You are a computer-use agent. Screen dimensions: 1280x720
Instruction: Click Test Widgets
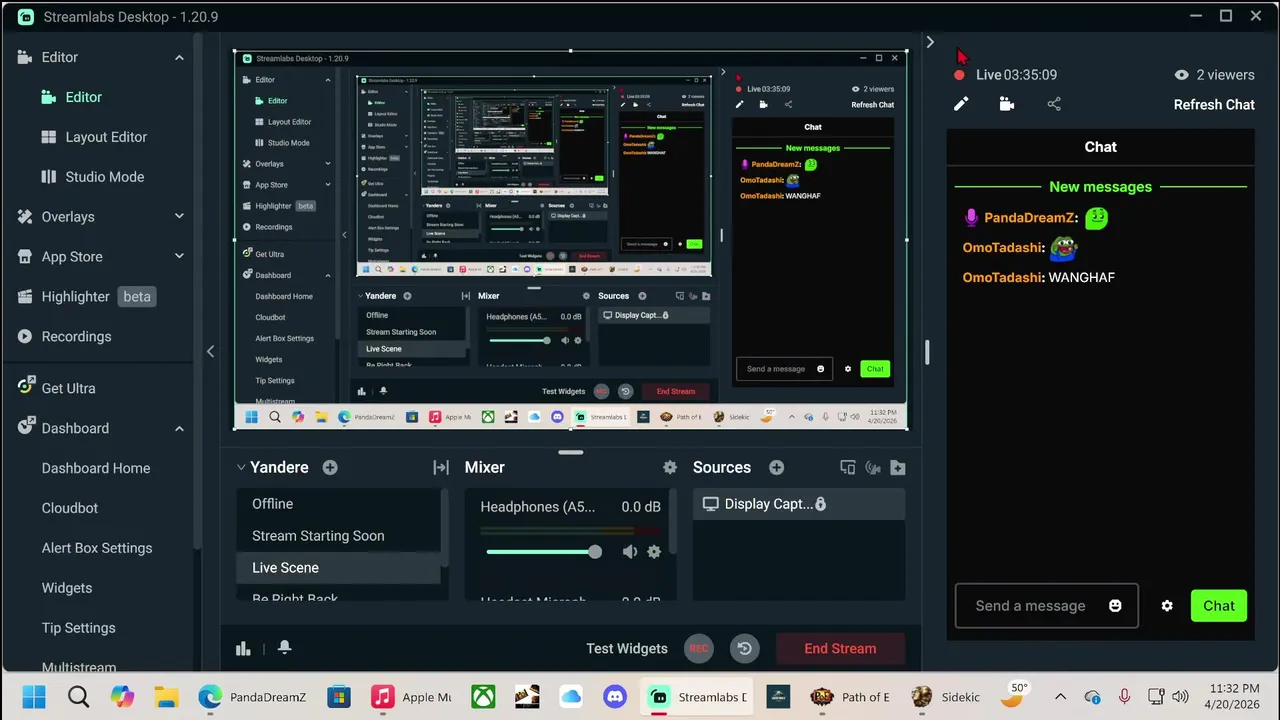pyautogui.click(x=627, y=648)
